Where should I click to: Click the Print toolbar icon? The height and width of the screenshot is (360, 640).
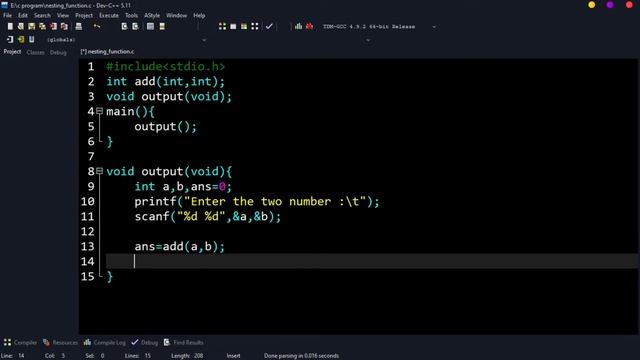(79, 27)
